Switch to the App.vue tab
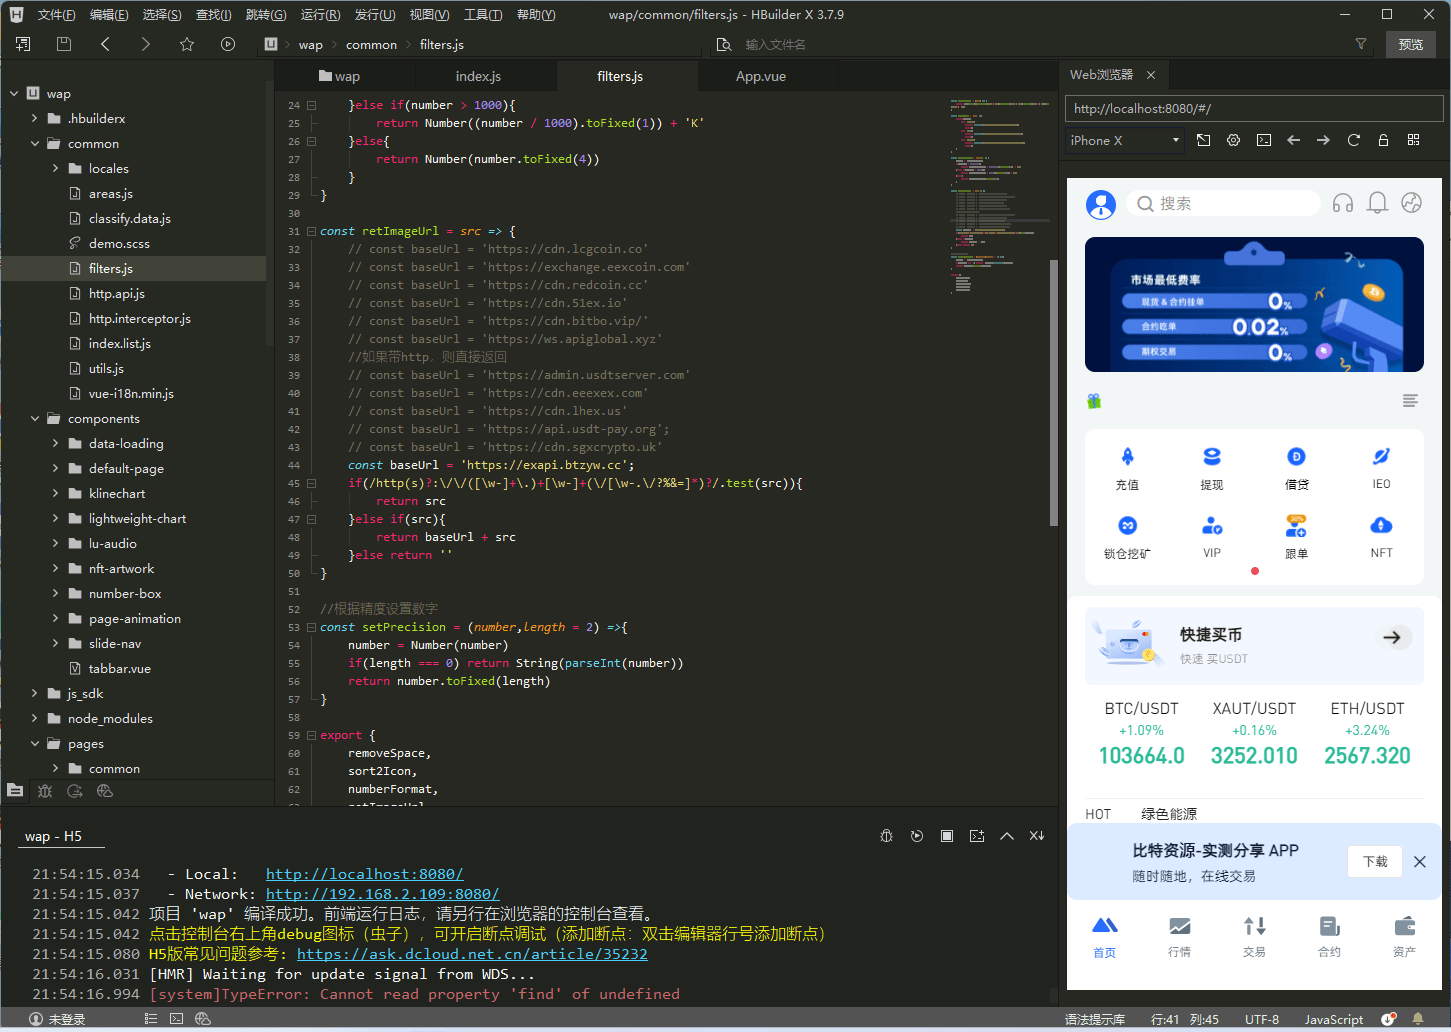 [760, 76]
